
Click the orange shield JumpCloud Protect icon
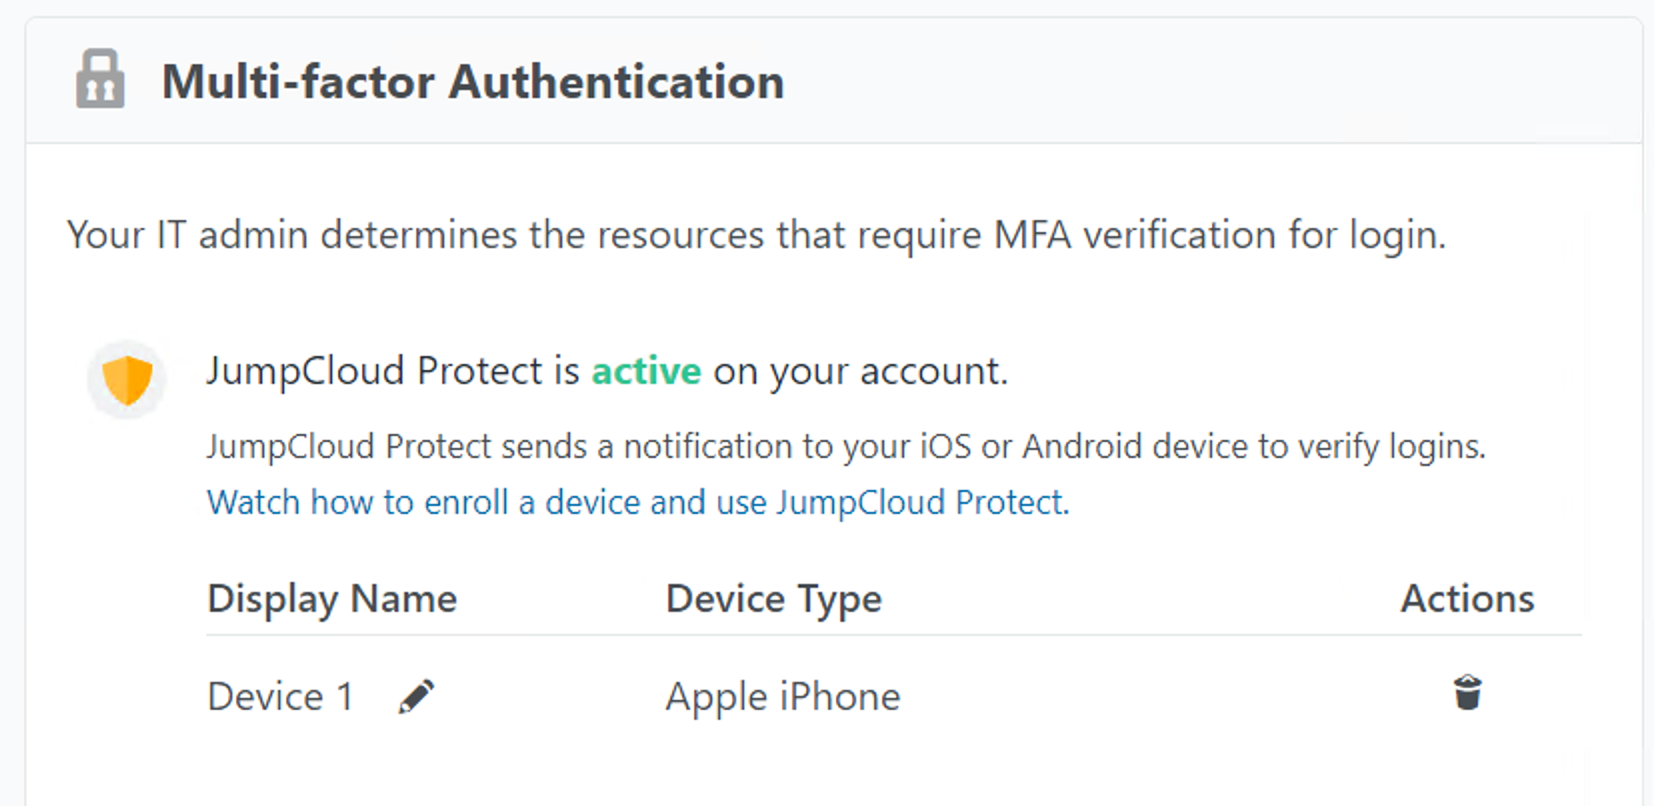127,379
